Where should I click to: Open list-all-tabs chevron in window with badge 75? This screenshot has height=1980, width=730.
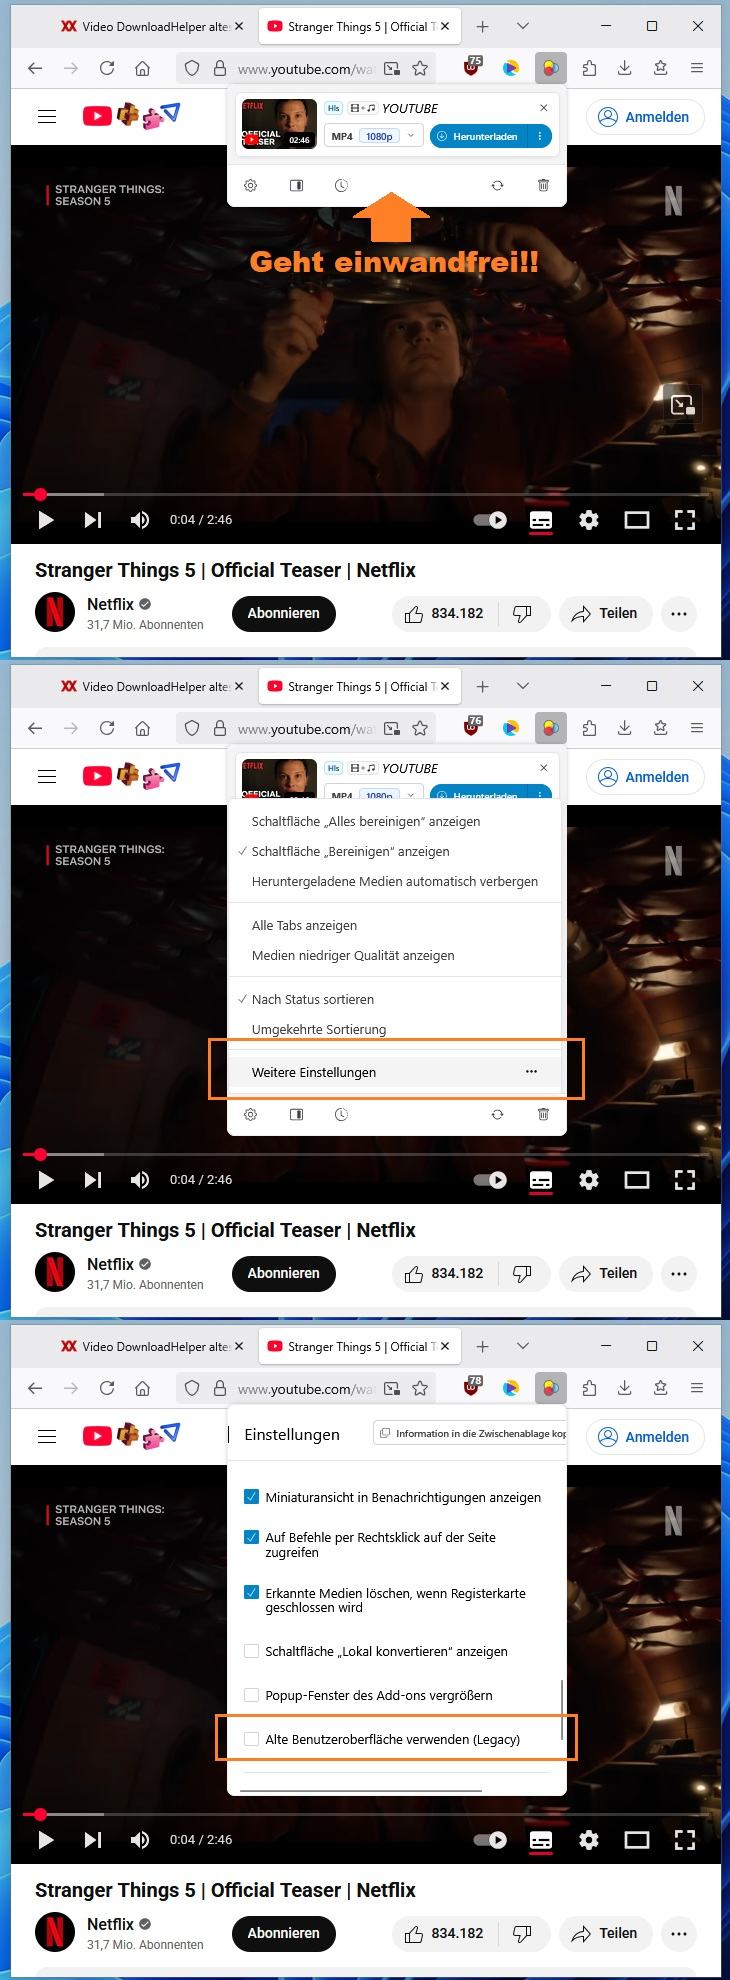coord(523,26)
